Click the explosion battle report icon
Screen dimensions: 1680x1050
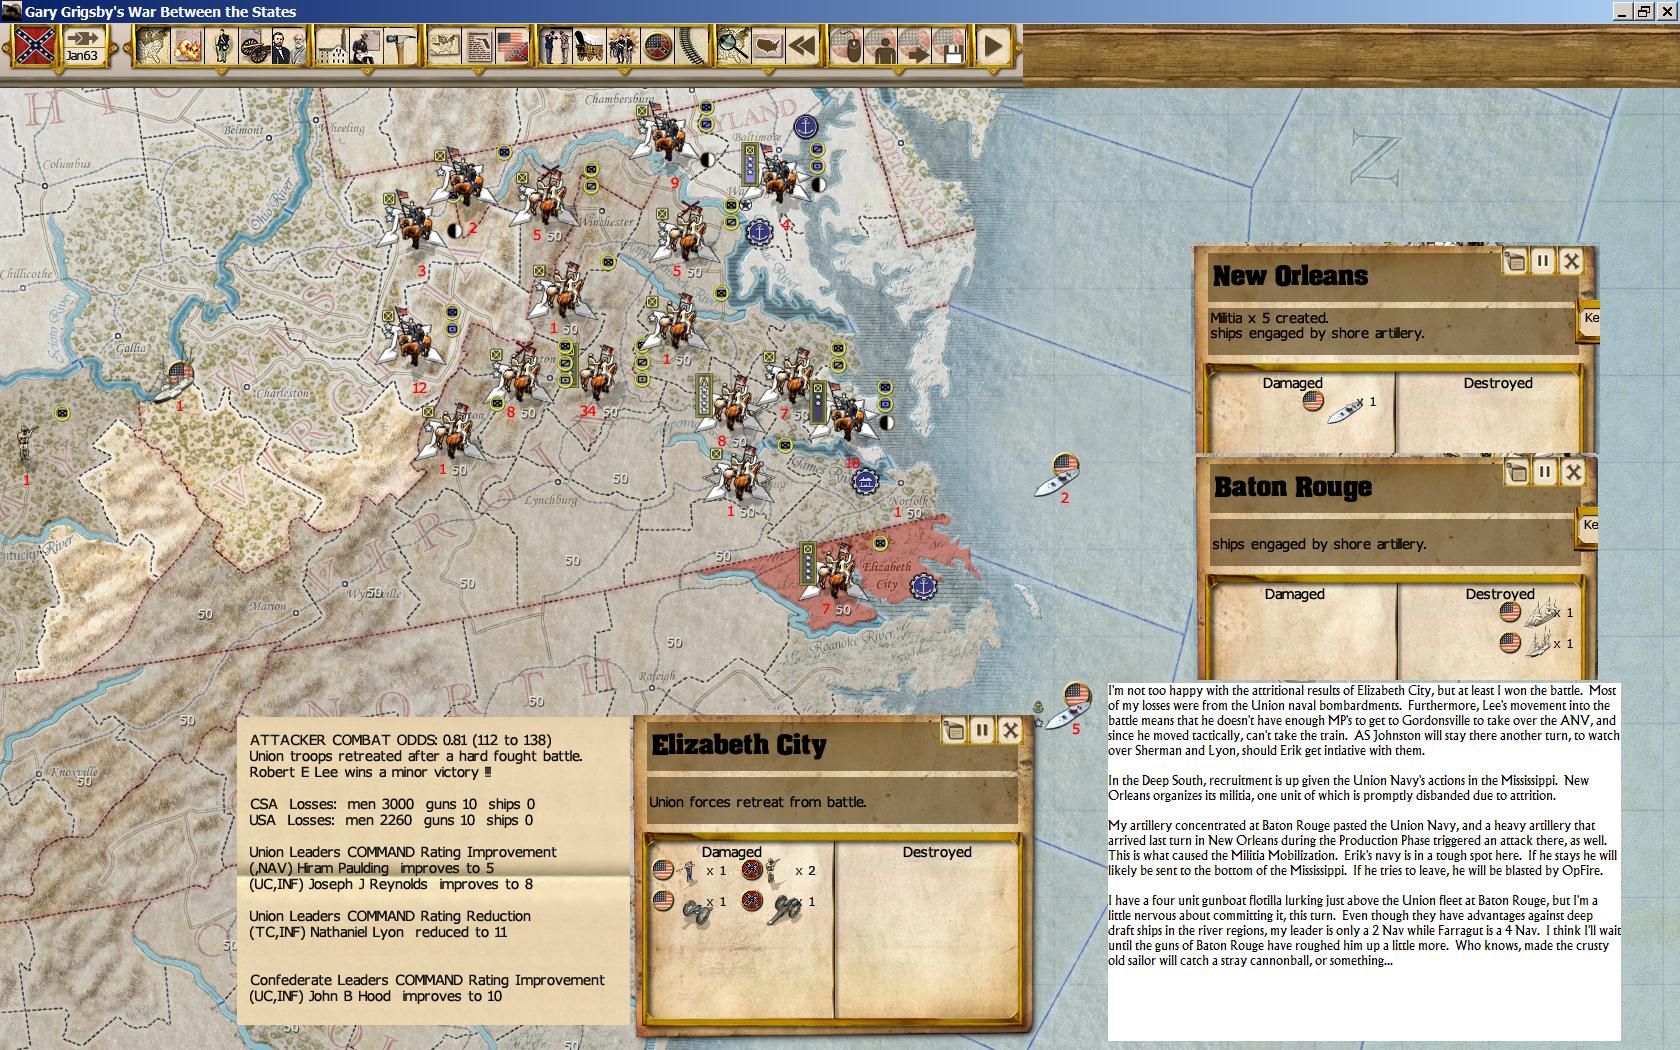click(187, 46)
